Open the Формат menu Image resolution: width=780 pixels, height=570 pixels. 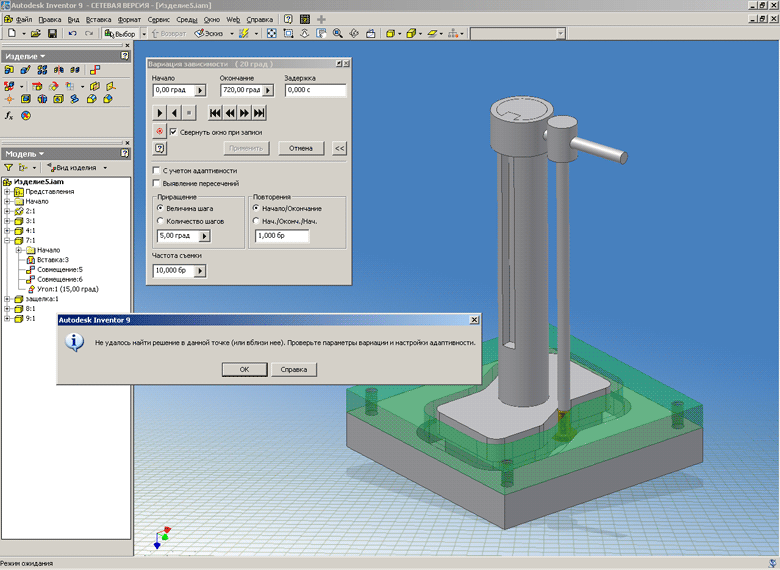coord(129,19)
